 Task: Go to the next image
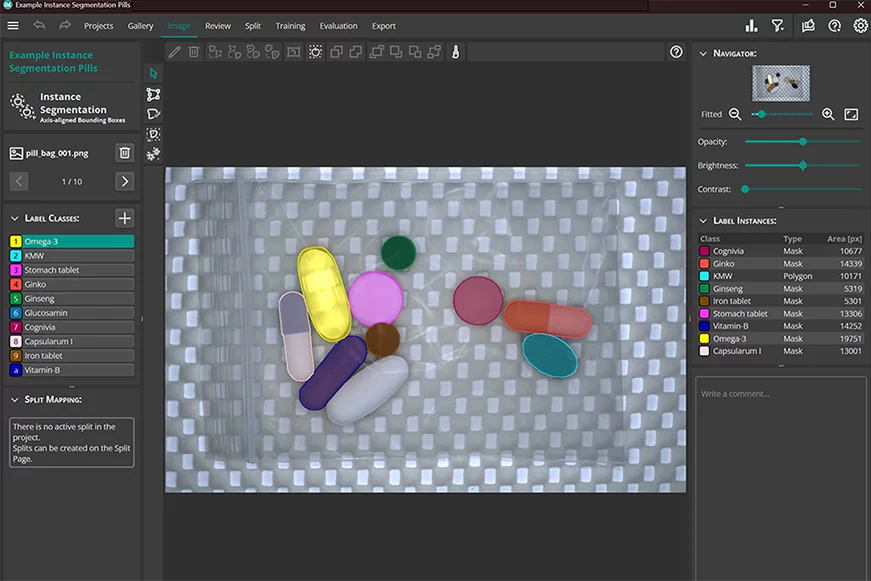[x=124, y=181]
